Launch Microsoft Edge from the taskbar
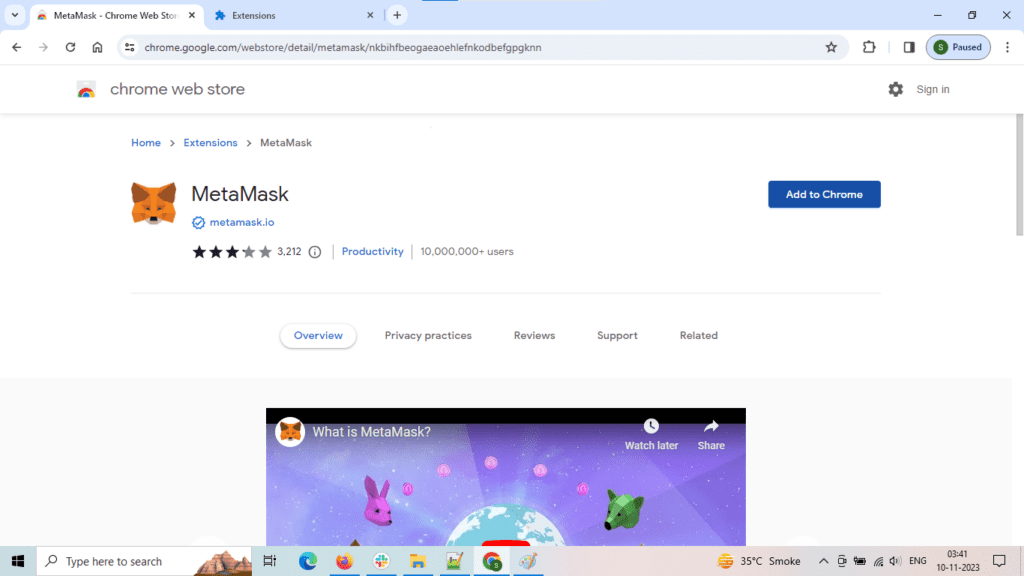The width and height of the screenshot is (1024, 576). click(x=308, y=561)
